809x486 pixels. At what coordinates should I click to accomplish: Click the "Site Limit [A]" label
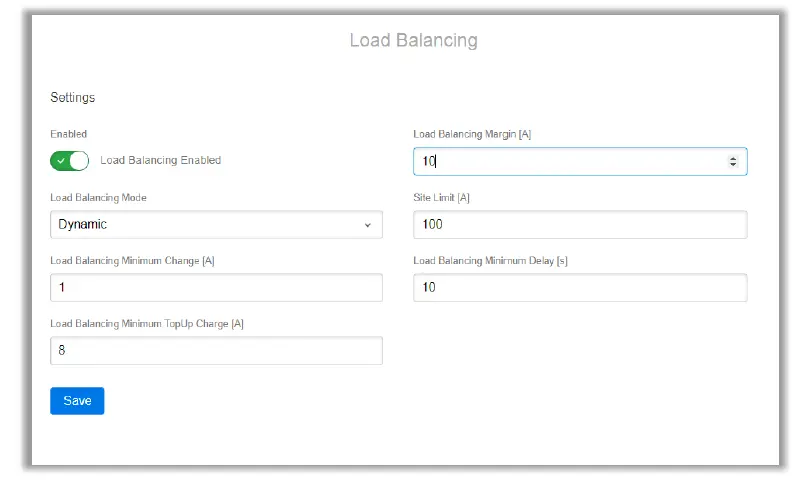pos(441,198)
